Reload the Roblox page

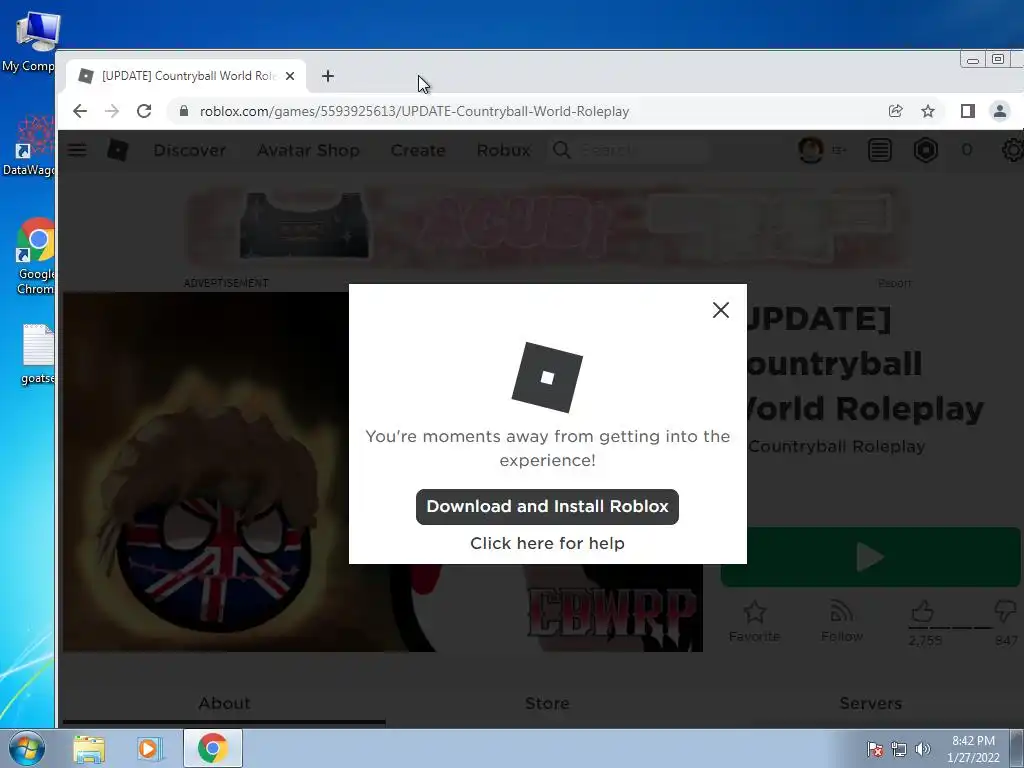[x=144, y=111]
